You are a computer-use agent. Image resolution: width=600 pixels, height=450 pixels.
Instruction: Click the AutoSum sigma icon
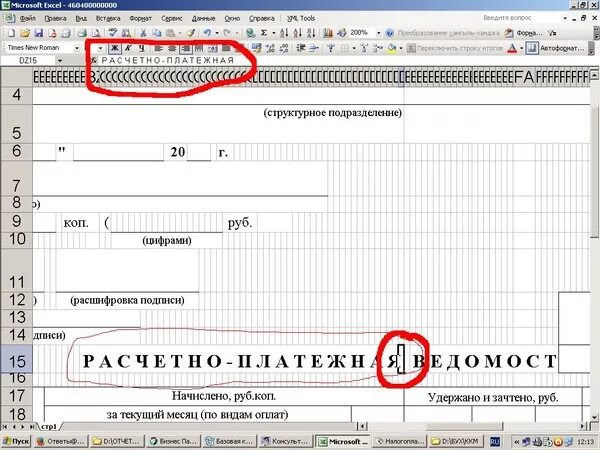pos(264,33)
